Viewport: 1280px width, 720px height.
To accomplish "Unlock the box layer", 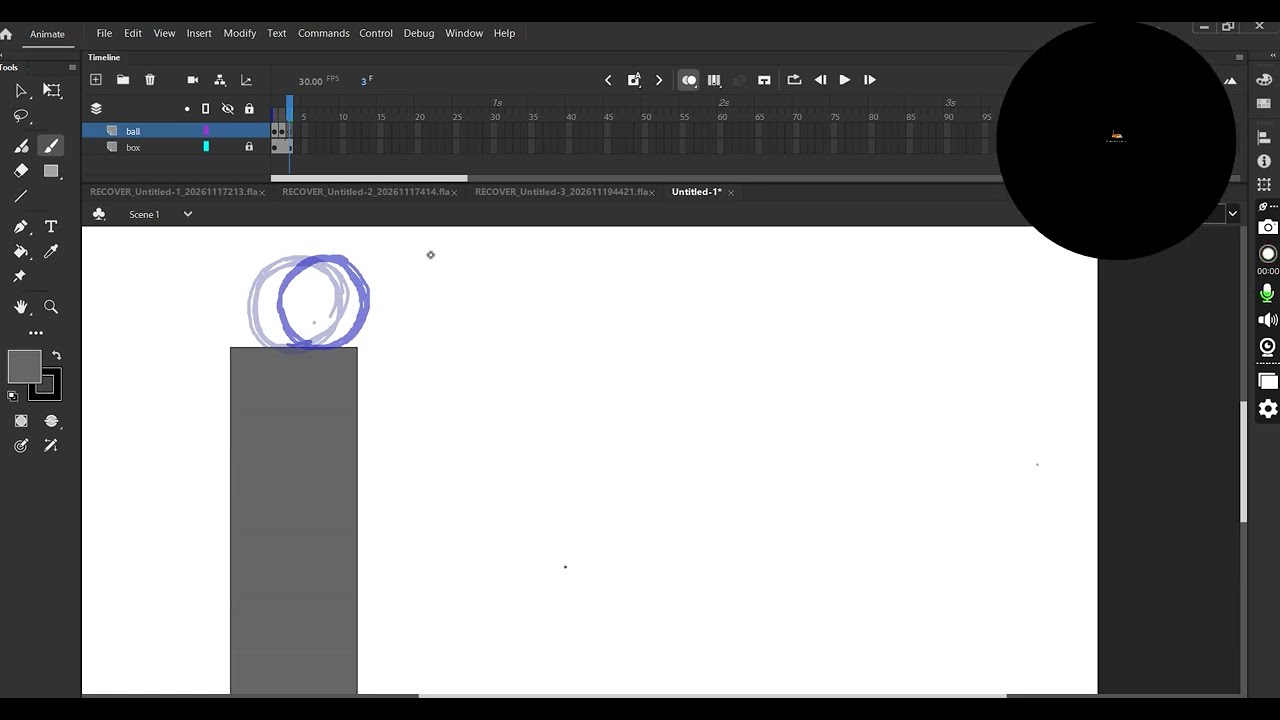I will [x=249, y=147].
